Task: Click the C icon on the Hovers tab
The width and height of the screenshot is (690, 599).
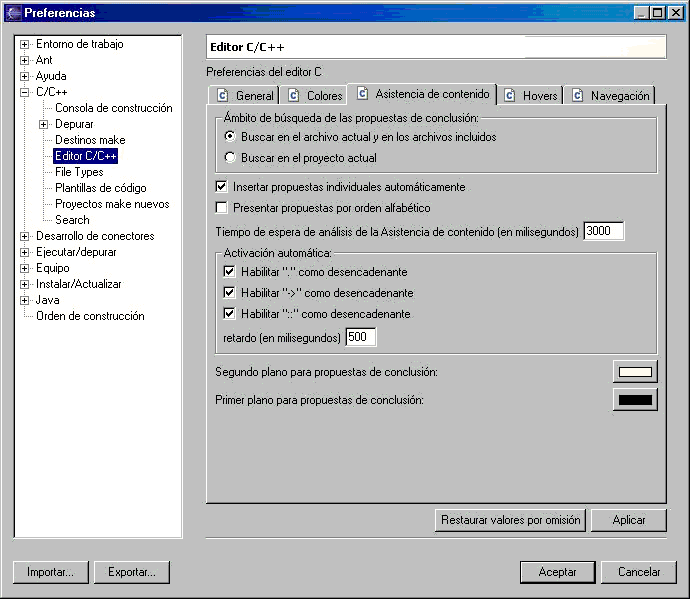Action: click(510, 96)
